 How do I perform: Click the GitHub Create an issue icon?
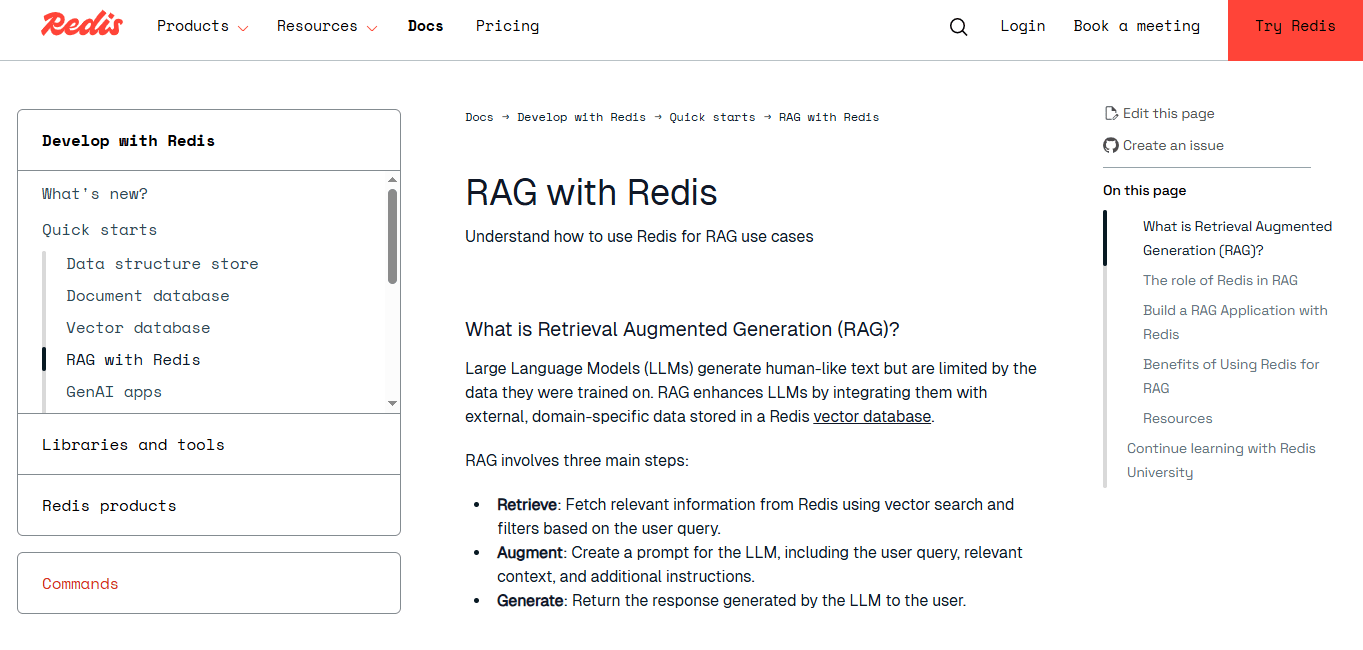pyautogui.click(x=1110, y=145)
